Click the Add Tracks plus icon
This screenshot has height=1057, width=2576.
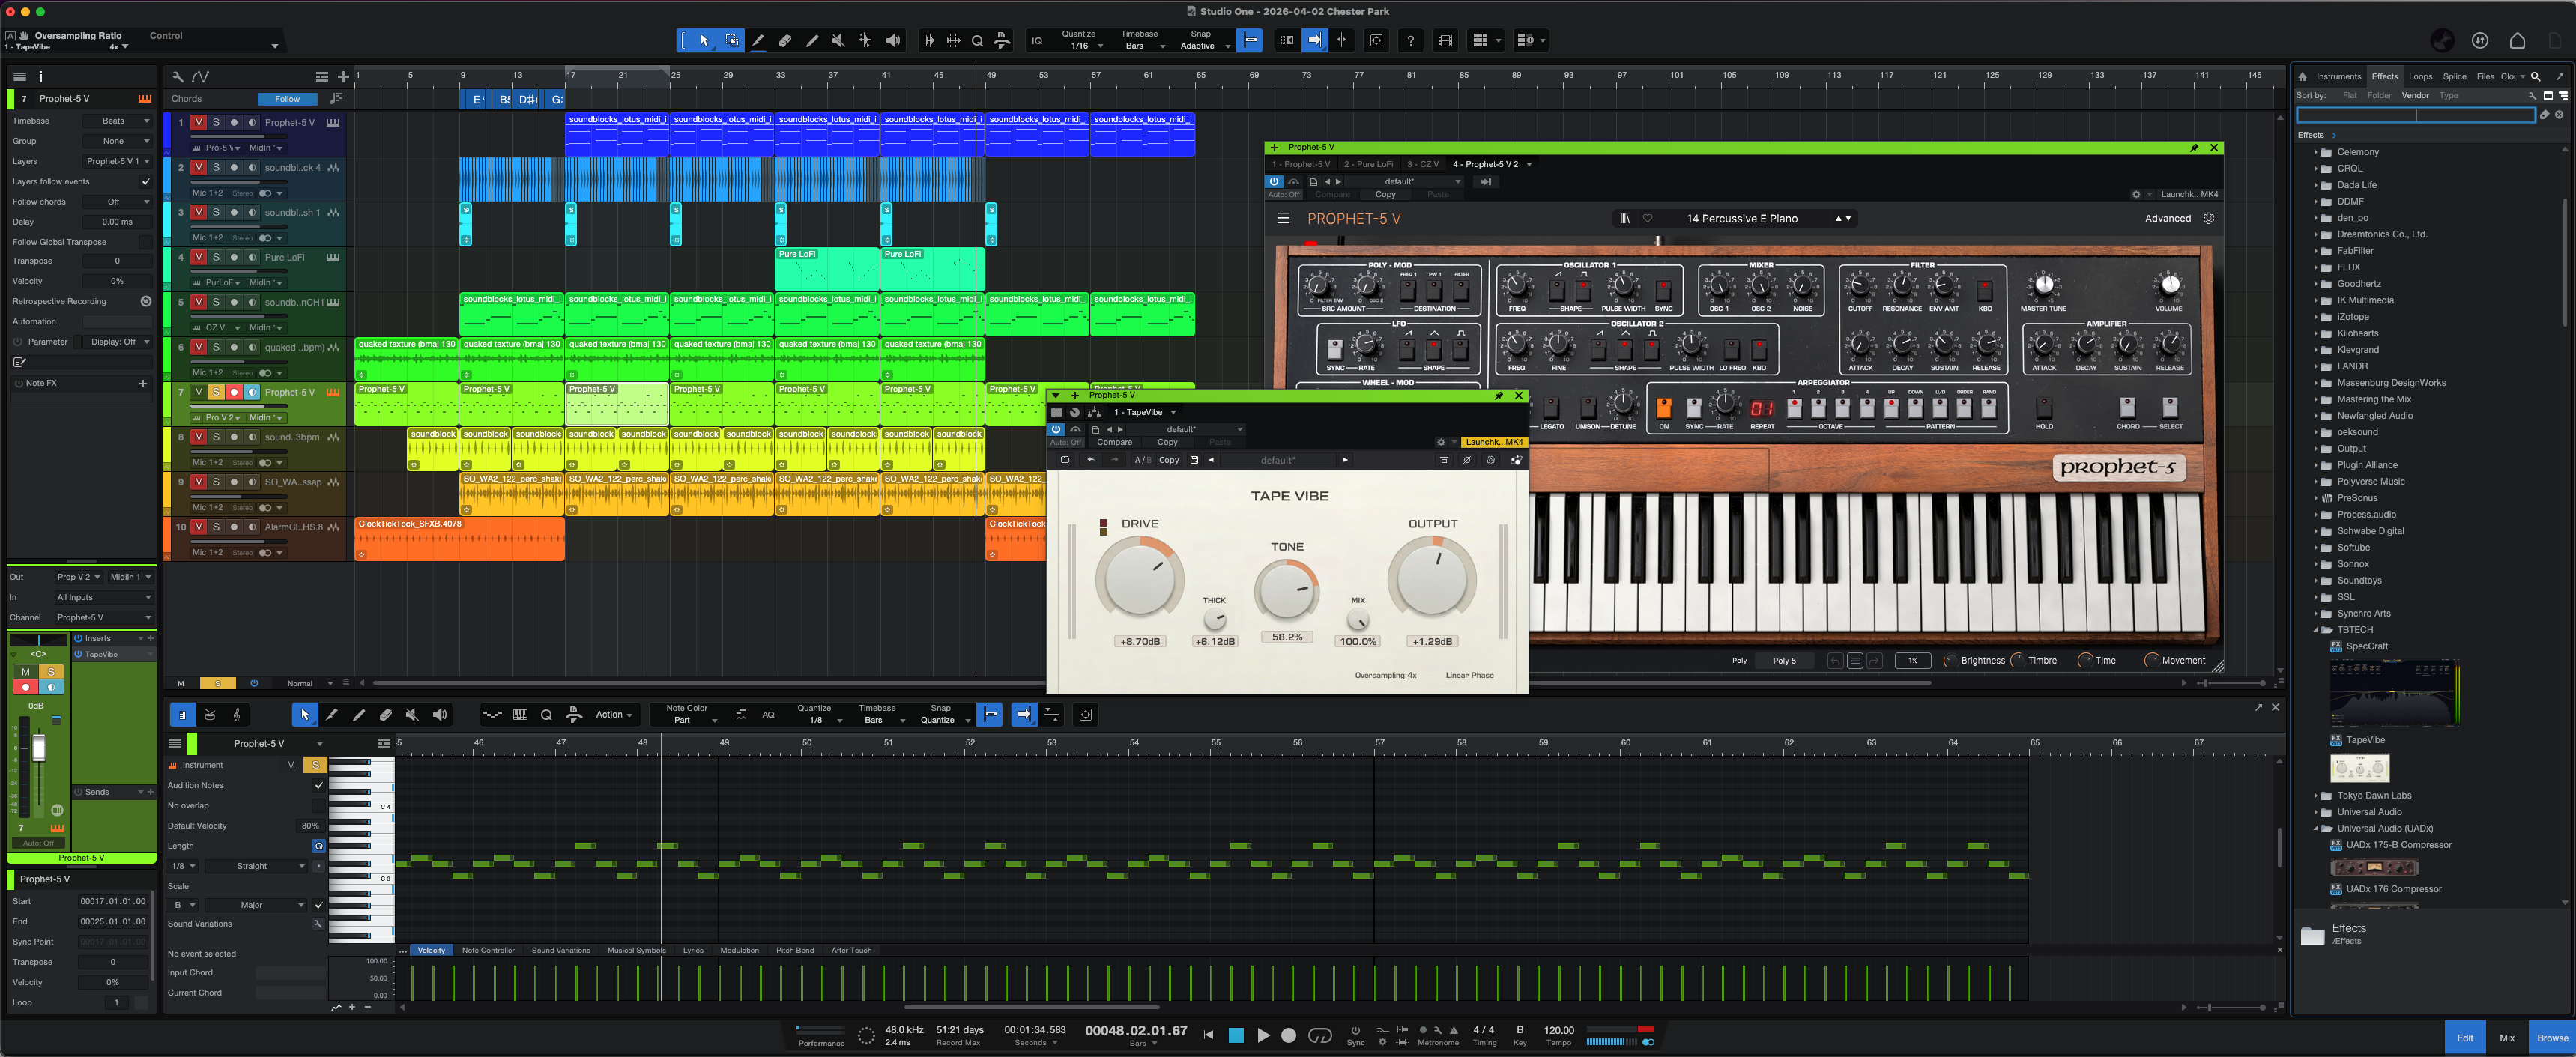pyautogui.click(x=343, y=77)
